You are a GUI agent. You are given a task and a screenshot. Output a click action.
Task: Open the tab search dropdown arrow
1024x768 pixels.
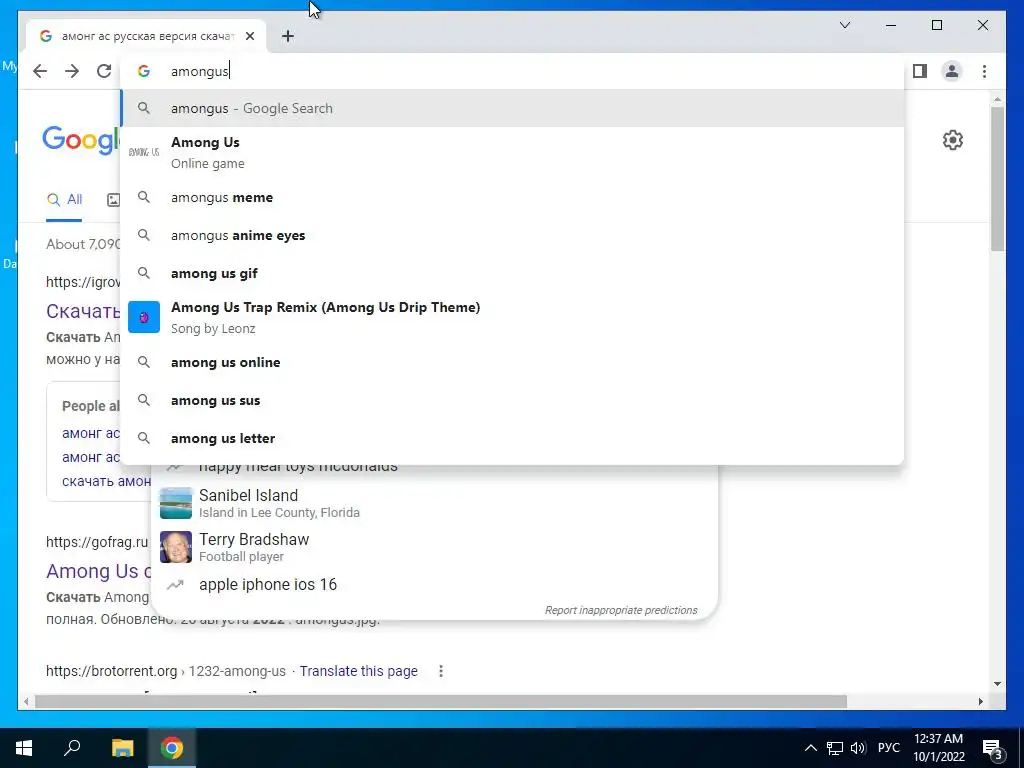click(x=844, y=25)
